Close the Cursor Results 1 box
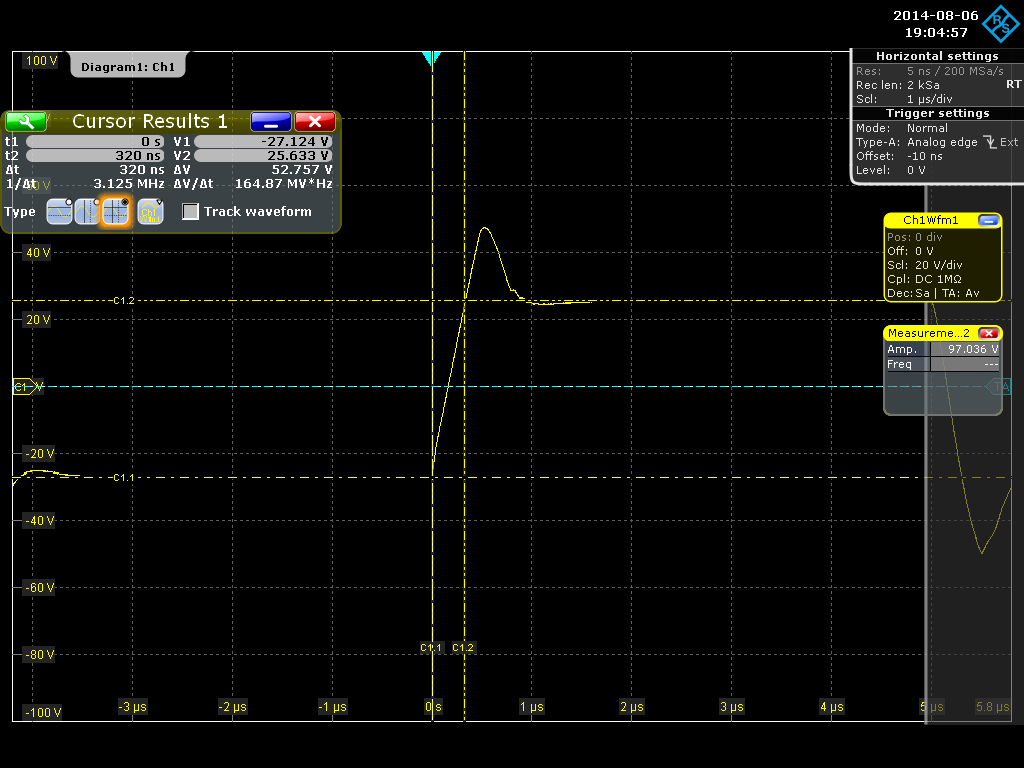1024x768 pixels. (x=315, y=121)
